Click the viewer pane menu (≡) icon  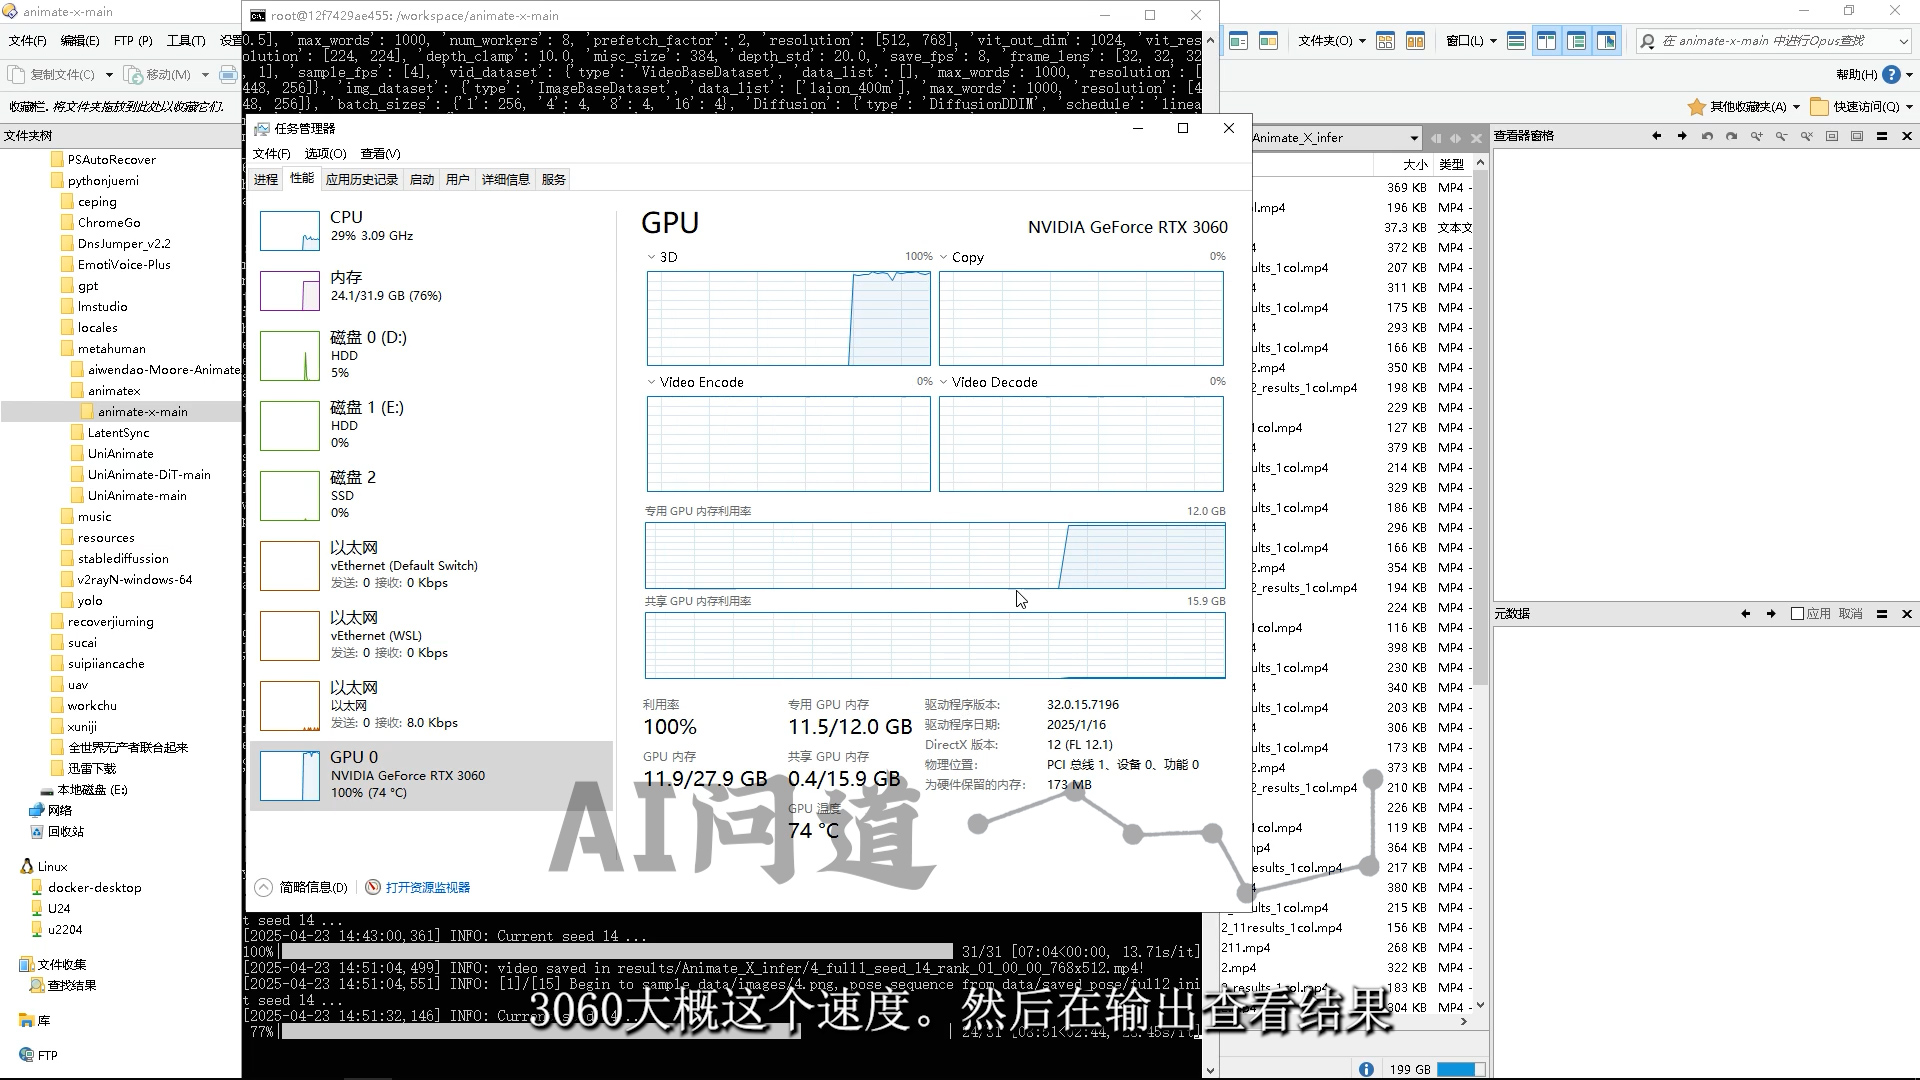tap(1882, 136)
